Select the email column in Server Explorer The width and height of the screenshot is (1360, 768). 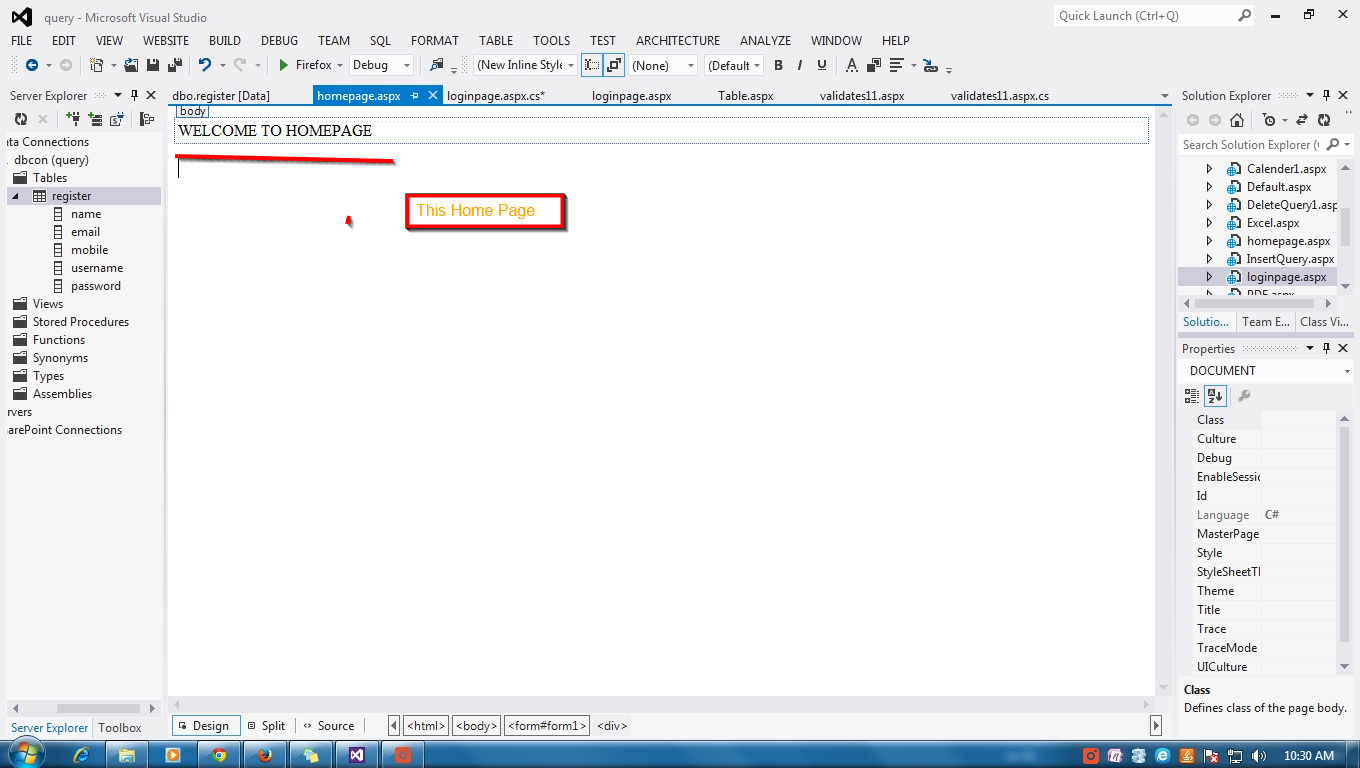tap(85, 232)
